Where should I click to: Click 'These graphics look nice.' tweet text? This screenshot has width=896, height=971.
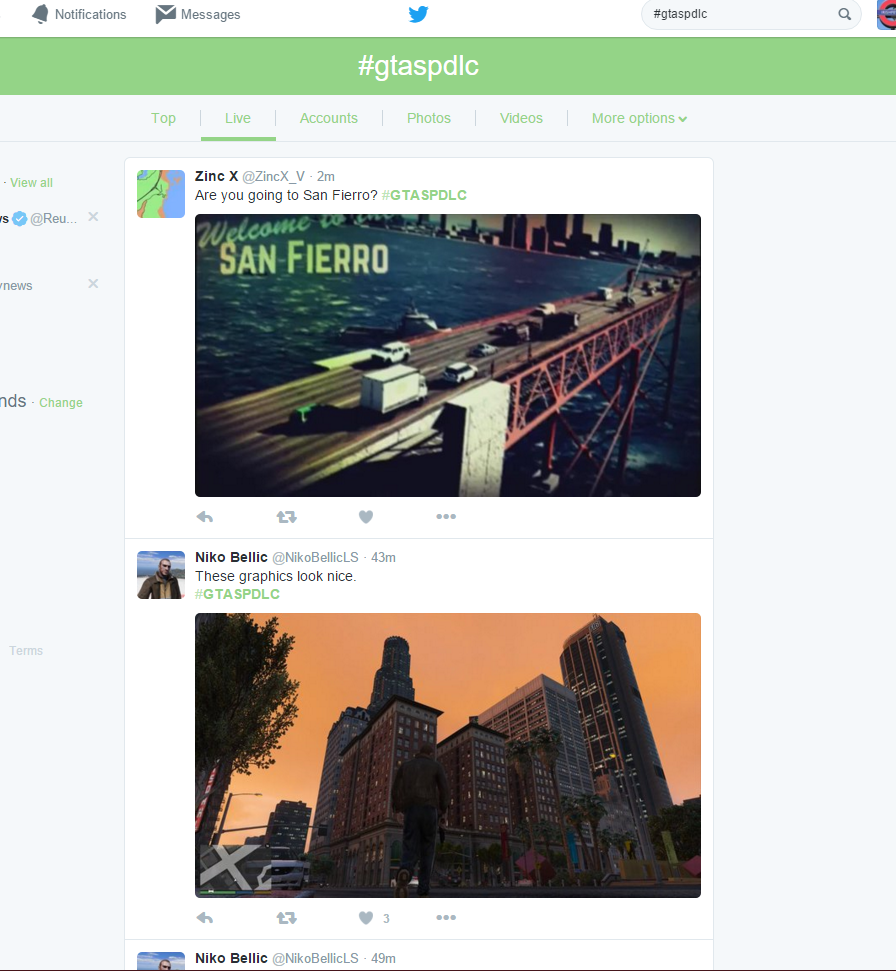click(x=276, y=576)
